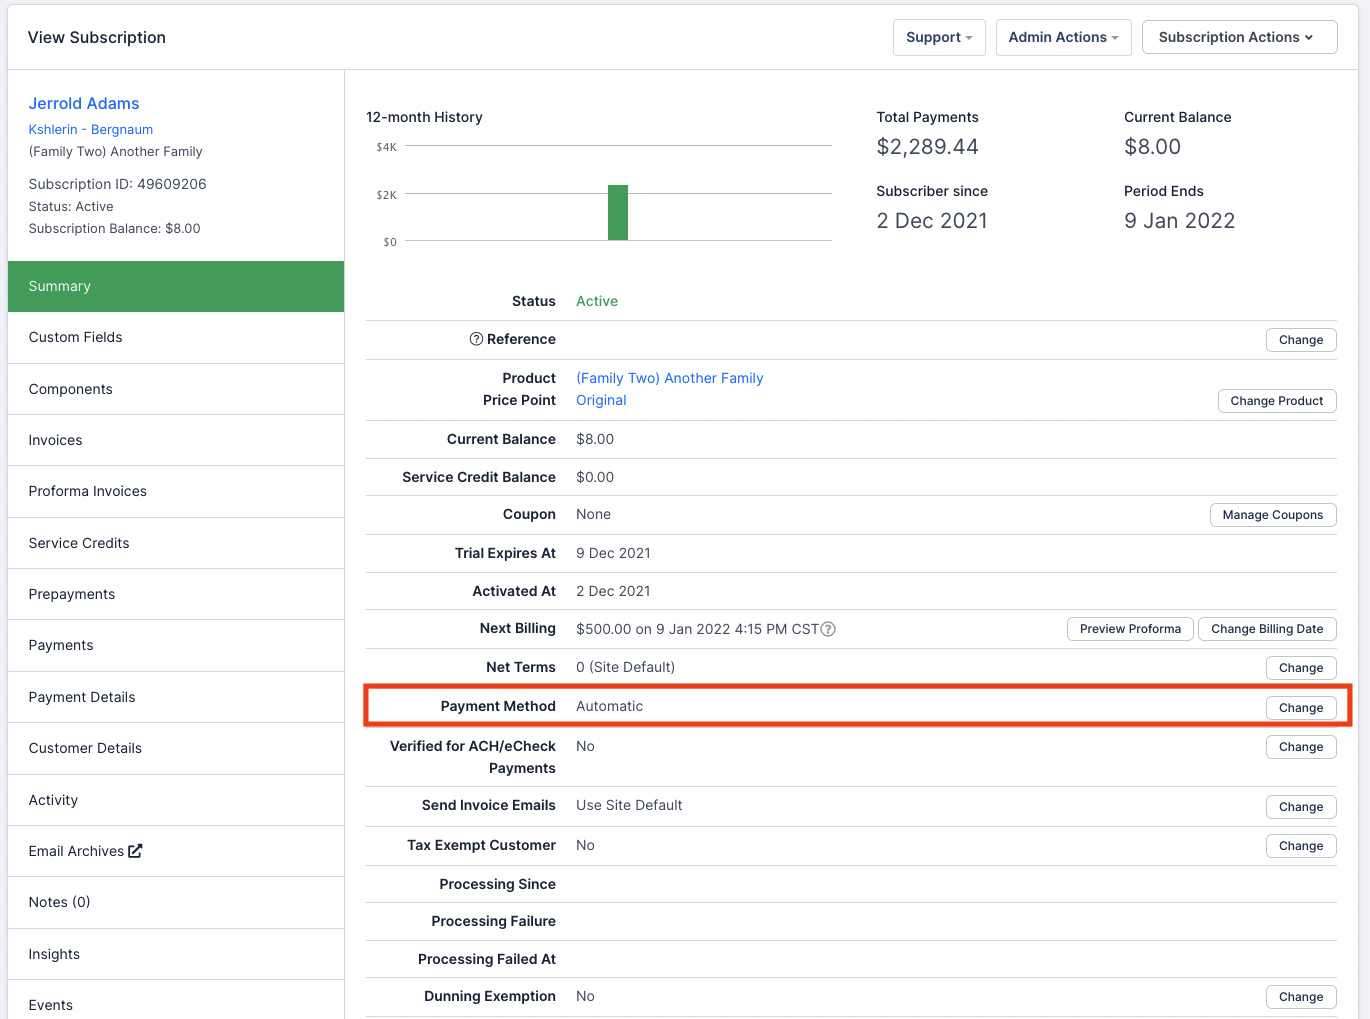Open Notes (0) in the sidebar
The image size is (1370, 1019).
60,902
